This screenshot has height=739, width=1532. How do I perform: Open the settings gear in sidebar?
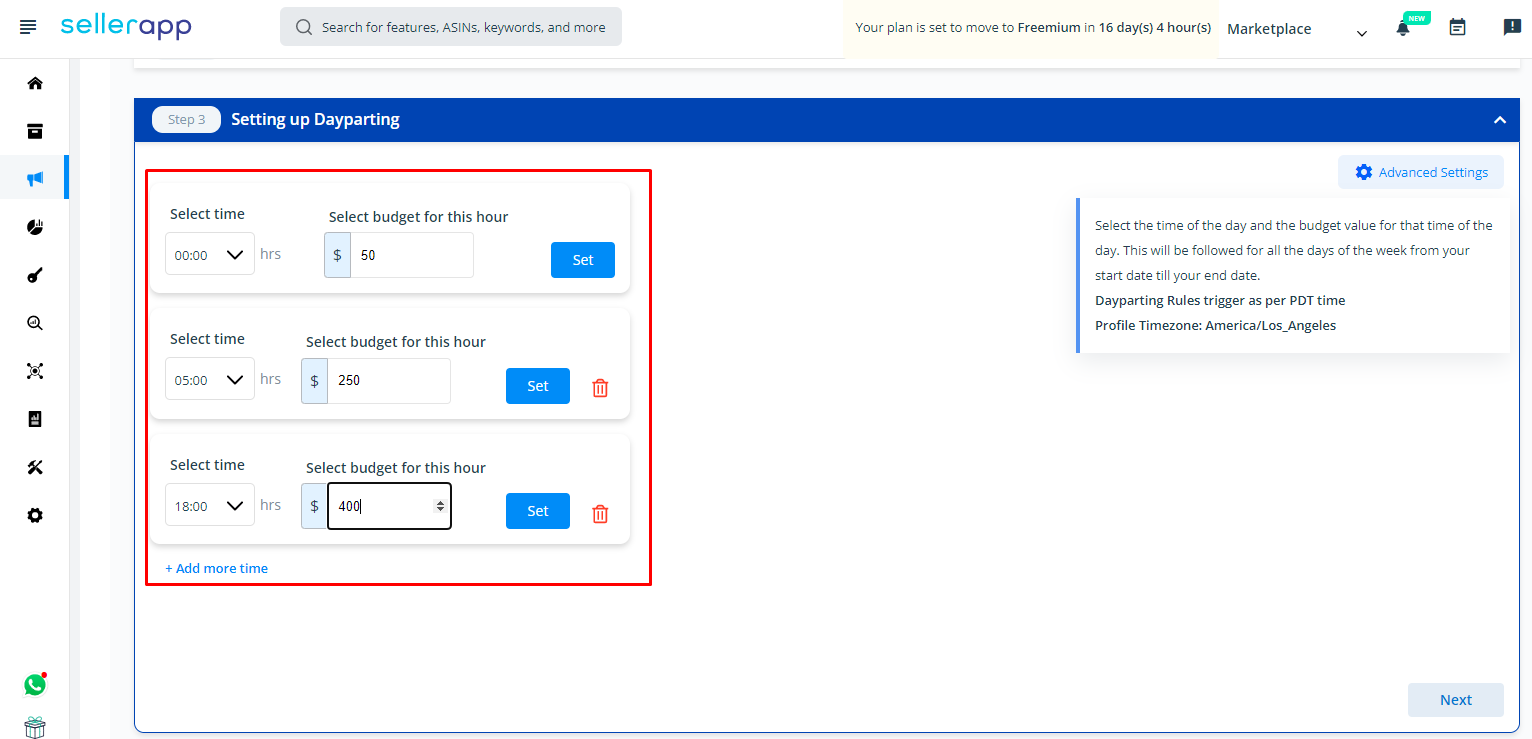(x=35, y=515)
